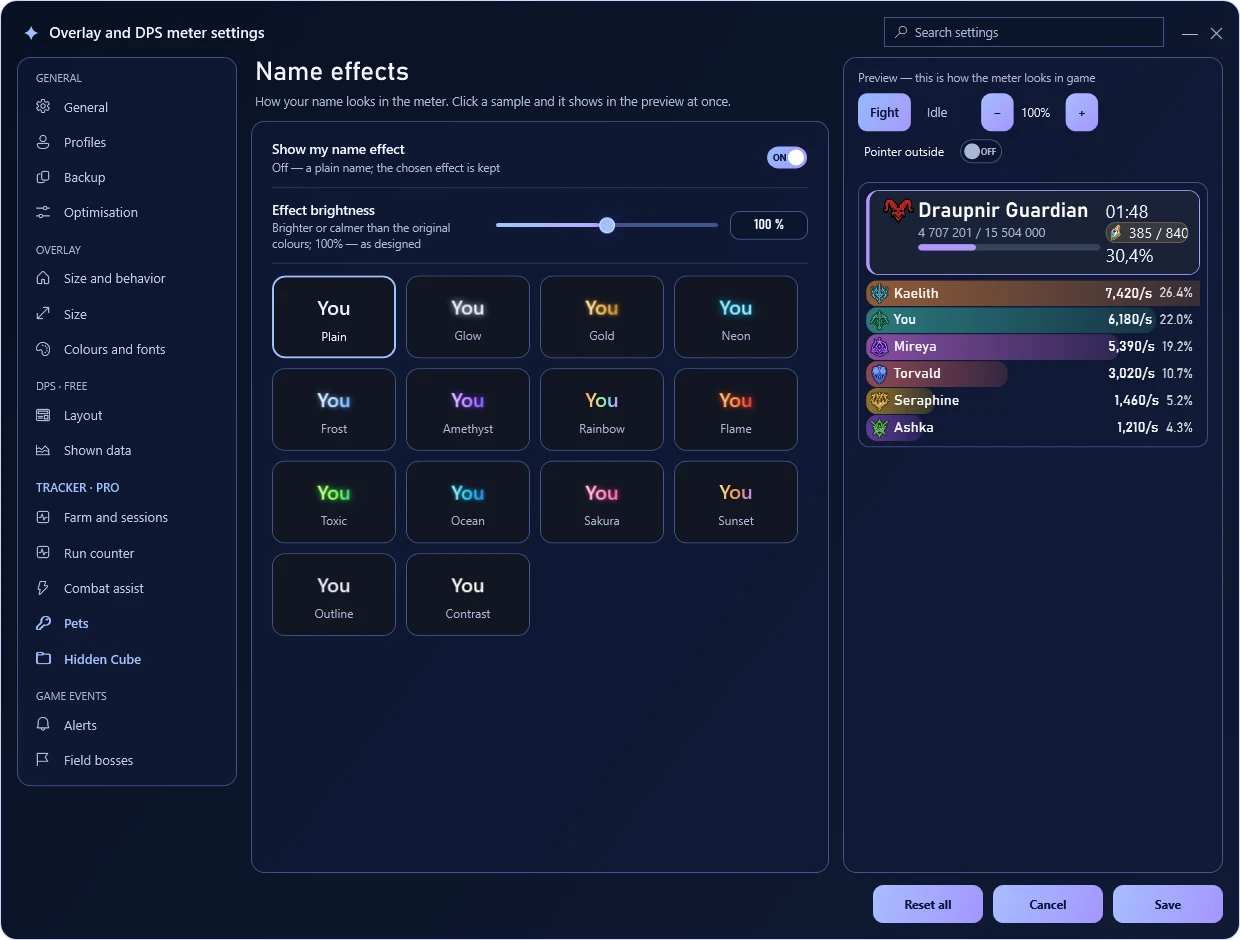
Task: Select the Flame name effect
Action: tap(736, 410)
